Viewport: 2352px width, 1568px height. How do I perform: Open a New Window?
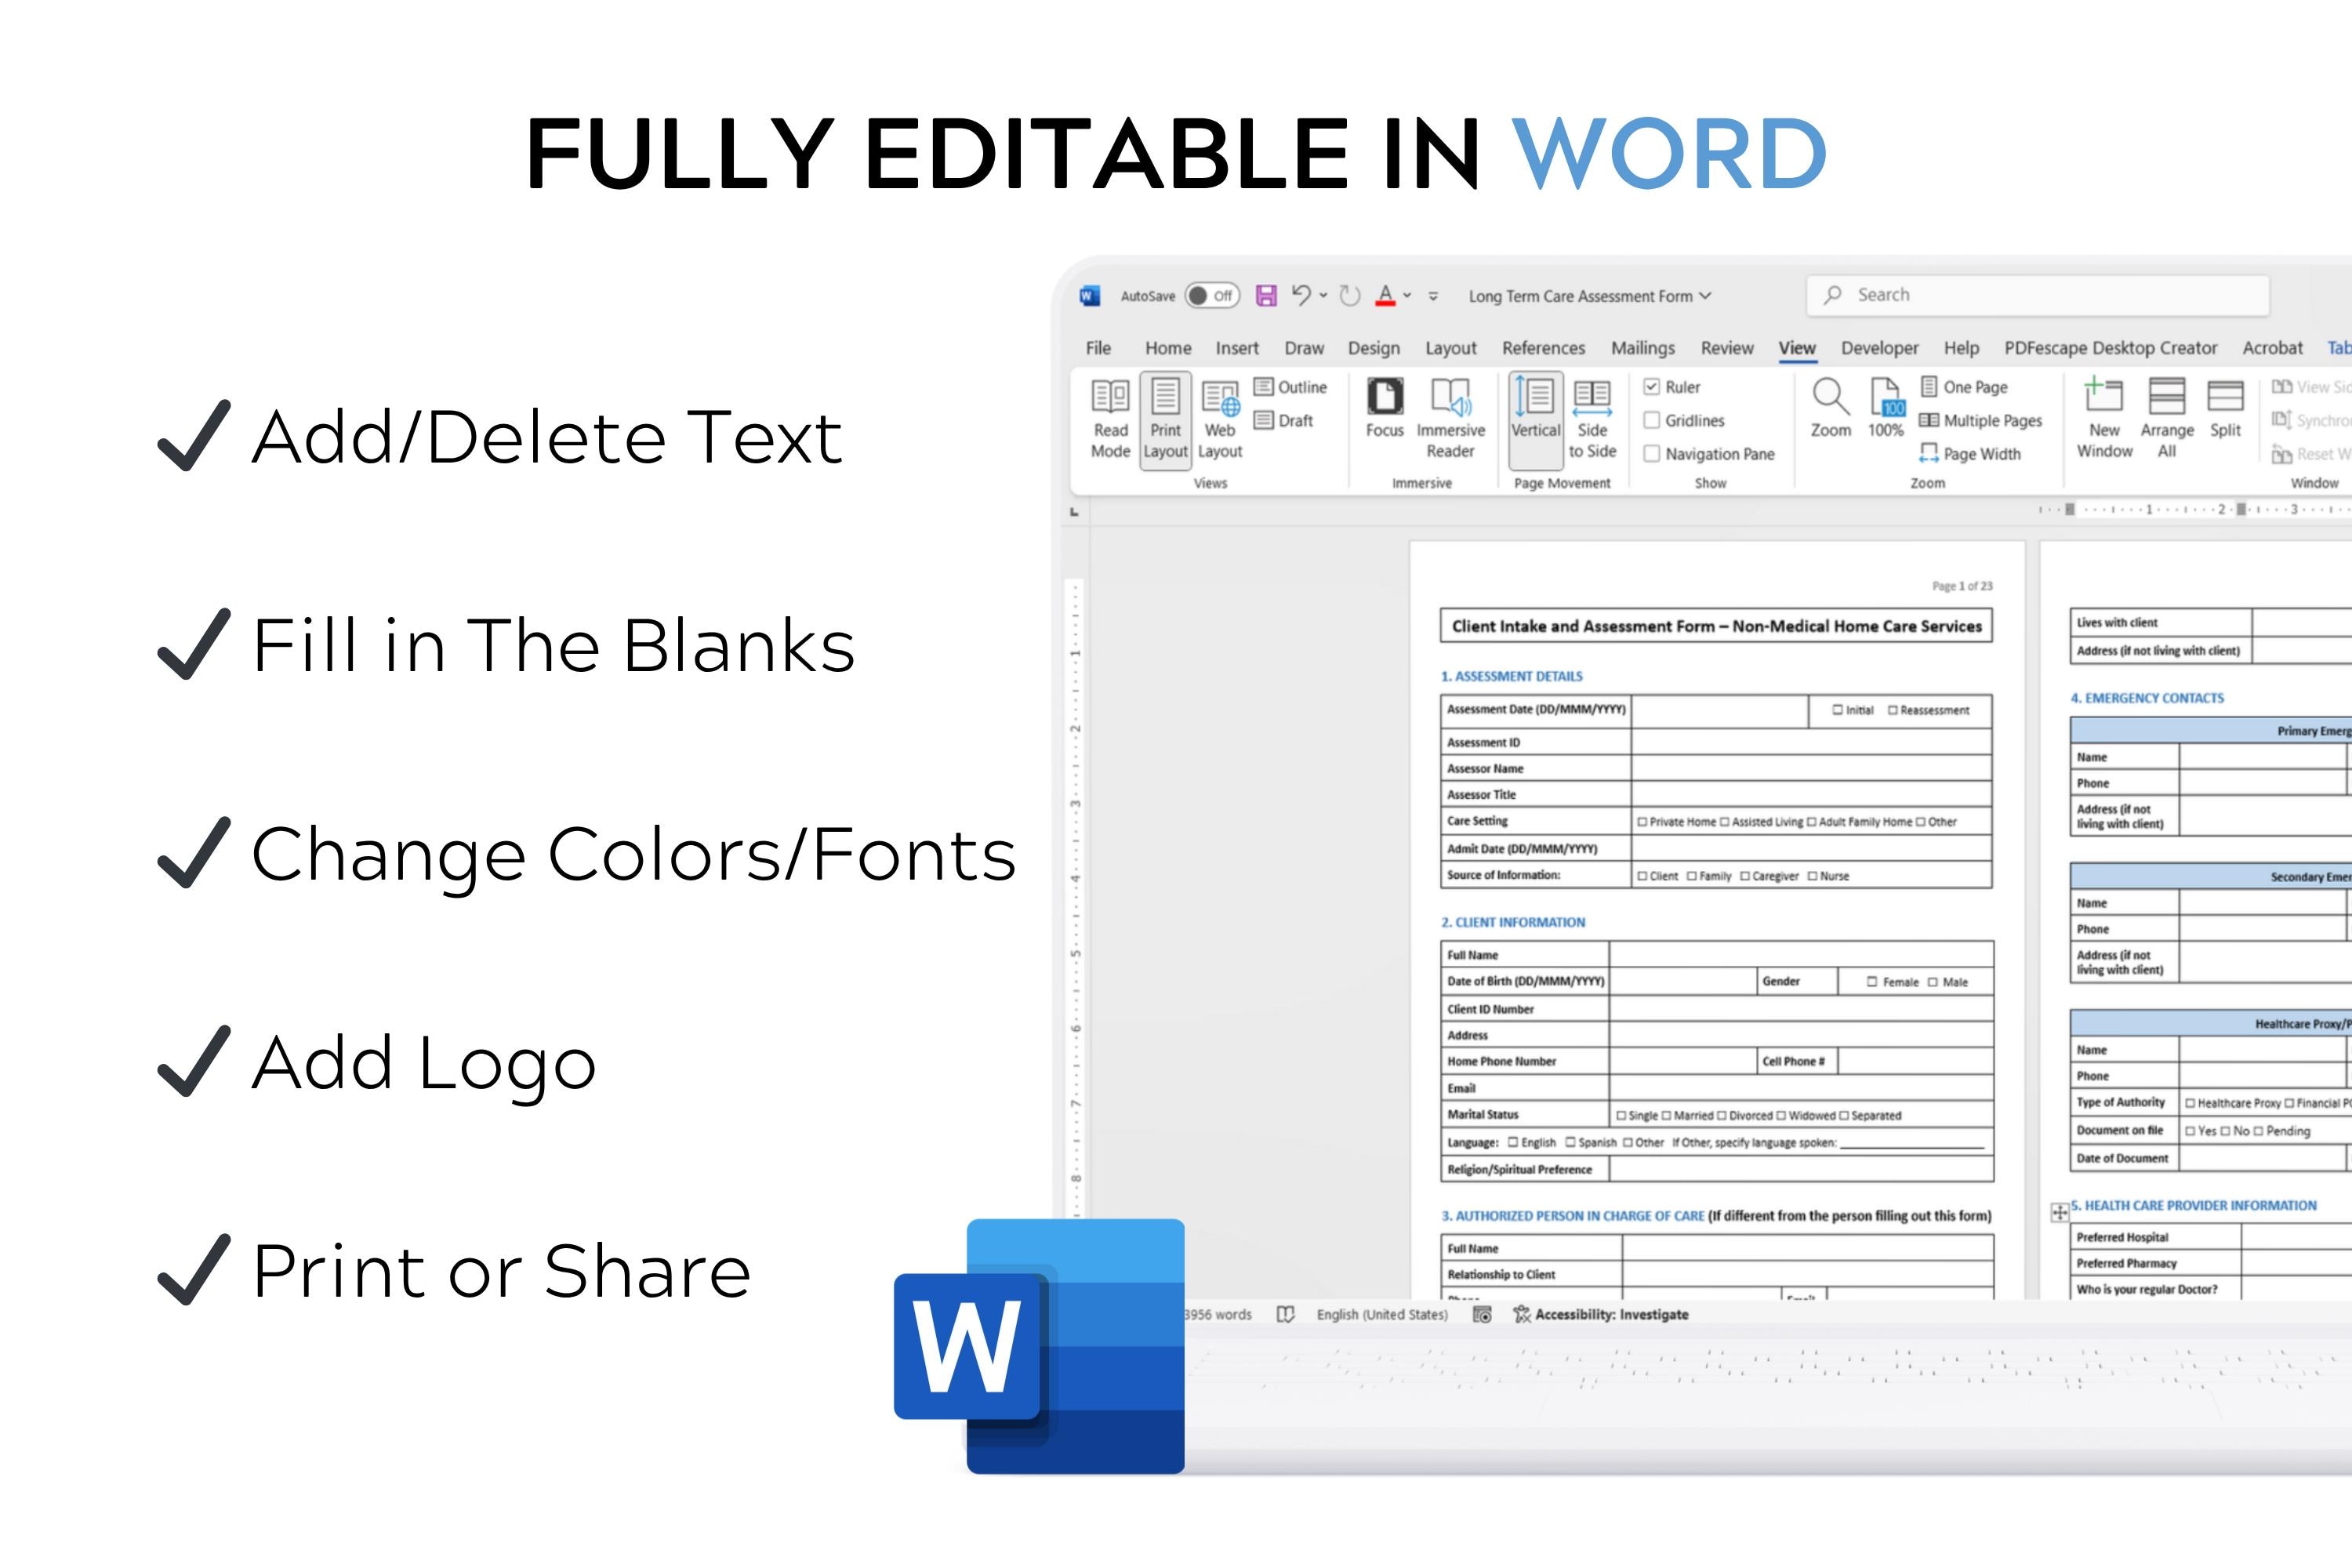coord(2104,418)
